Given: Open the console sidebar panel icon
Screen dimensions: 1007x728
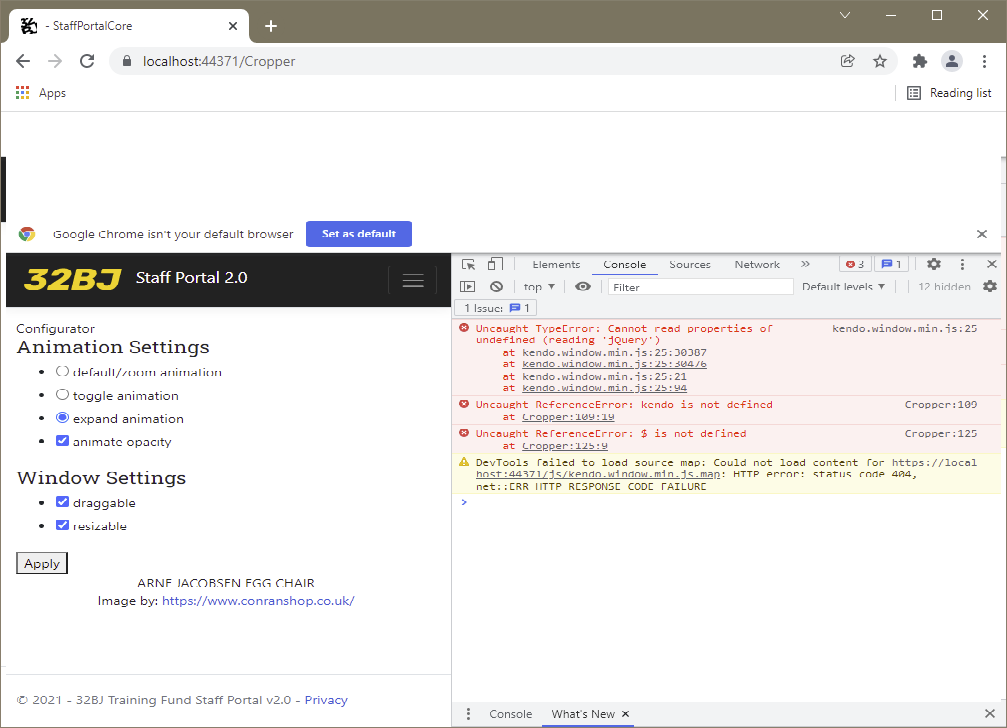Looking at the screenshot, I should 467,287.
